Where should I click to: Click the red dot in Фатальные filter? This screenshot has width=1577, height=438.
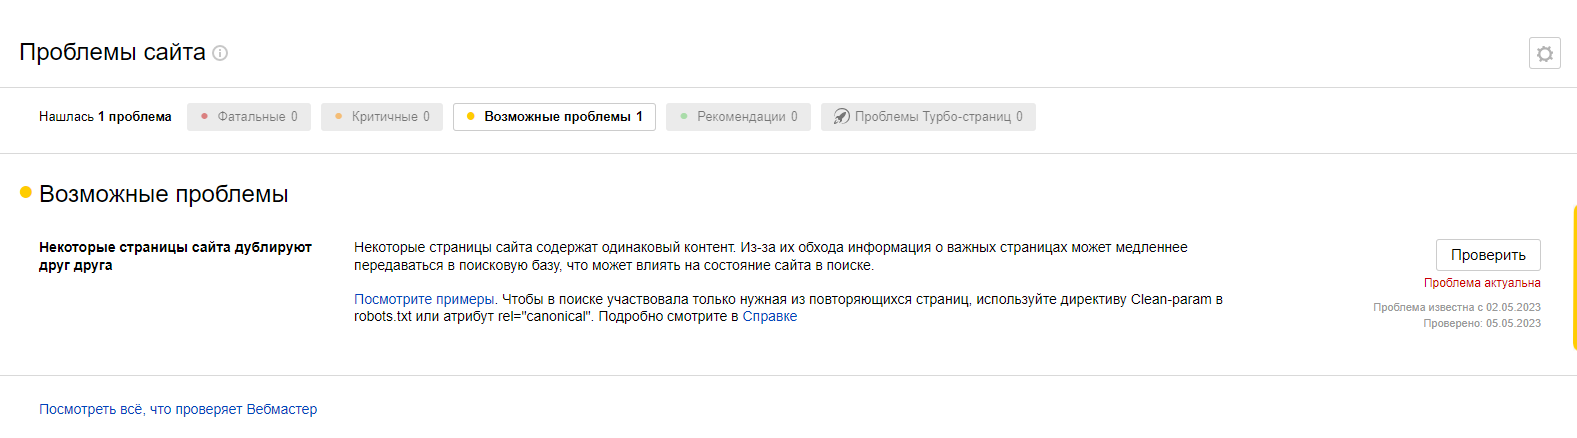205,117
